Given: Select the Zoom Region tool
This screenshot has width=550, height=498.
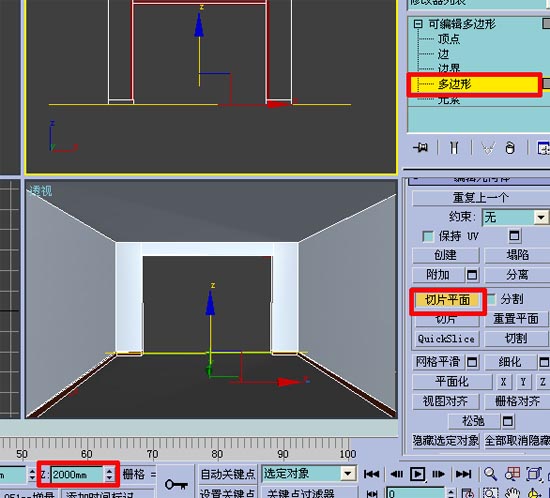Looking at the screenshot, I should (490, 493).
